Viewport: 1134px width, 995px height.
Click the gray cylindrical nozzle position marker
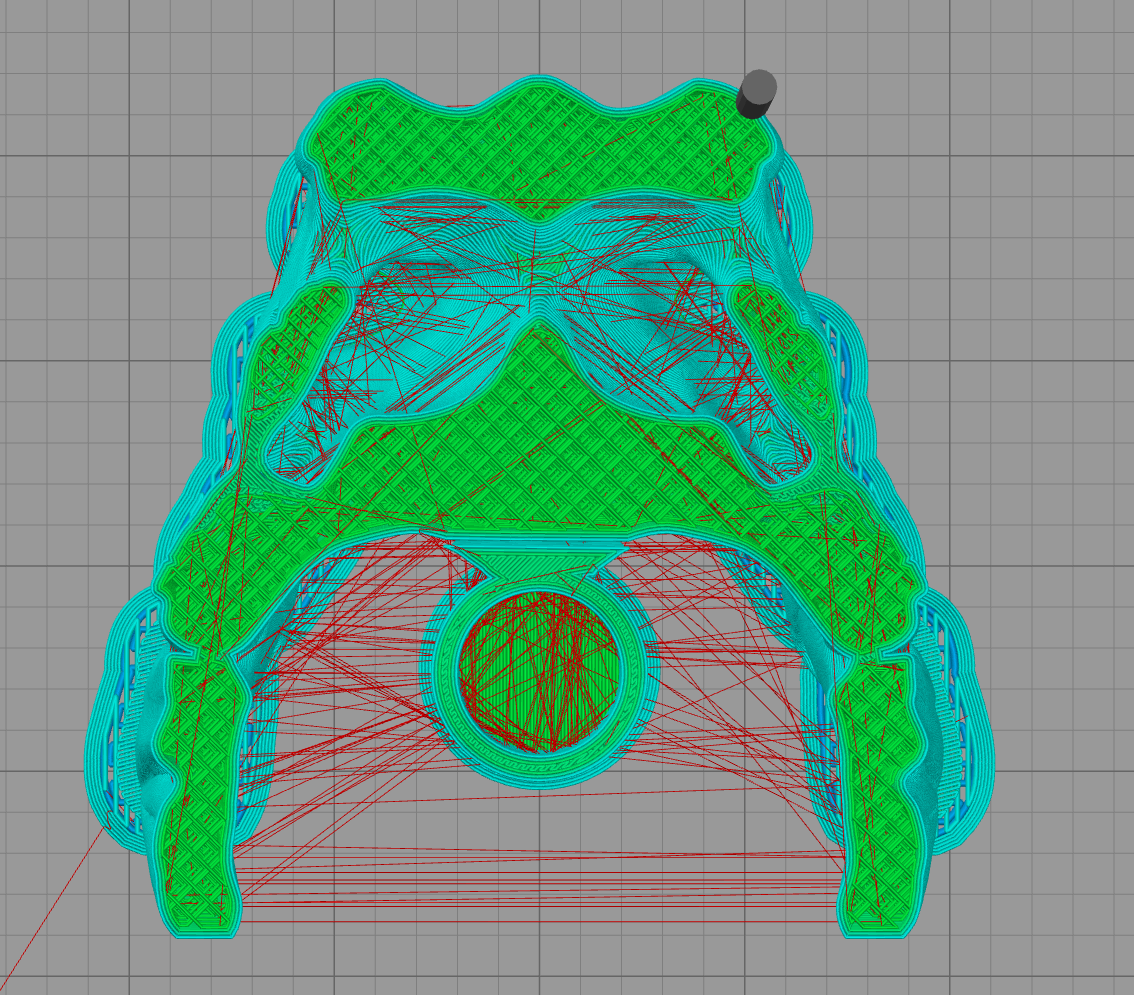pyautogui.click(x=756, y=94)
